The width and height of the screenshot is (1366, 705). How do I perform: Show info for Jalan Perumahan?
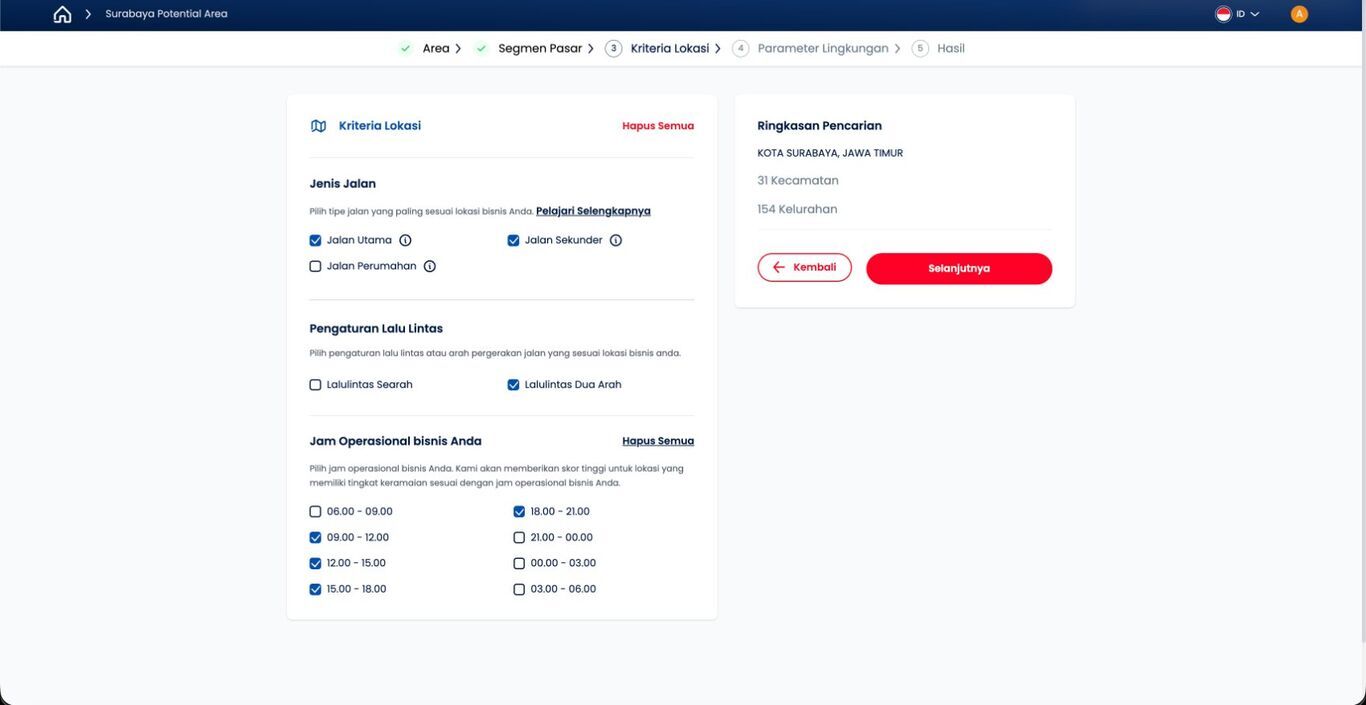(430, 266)
